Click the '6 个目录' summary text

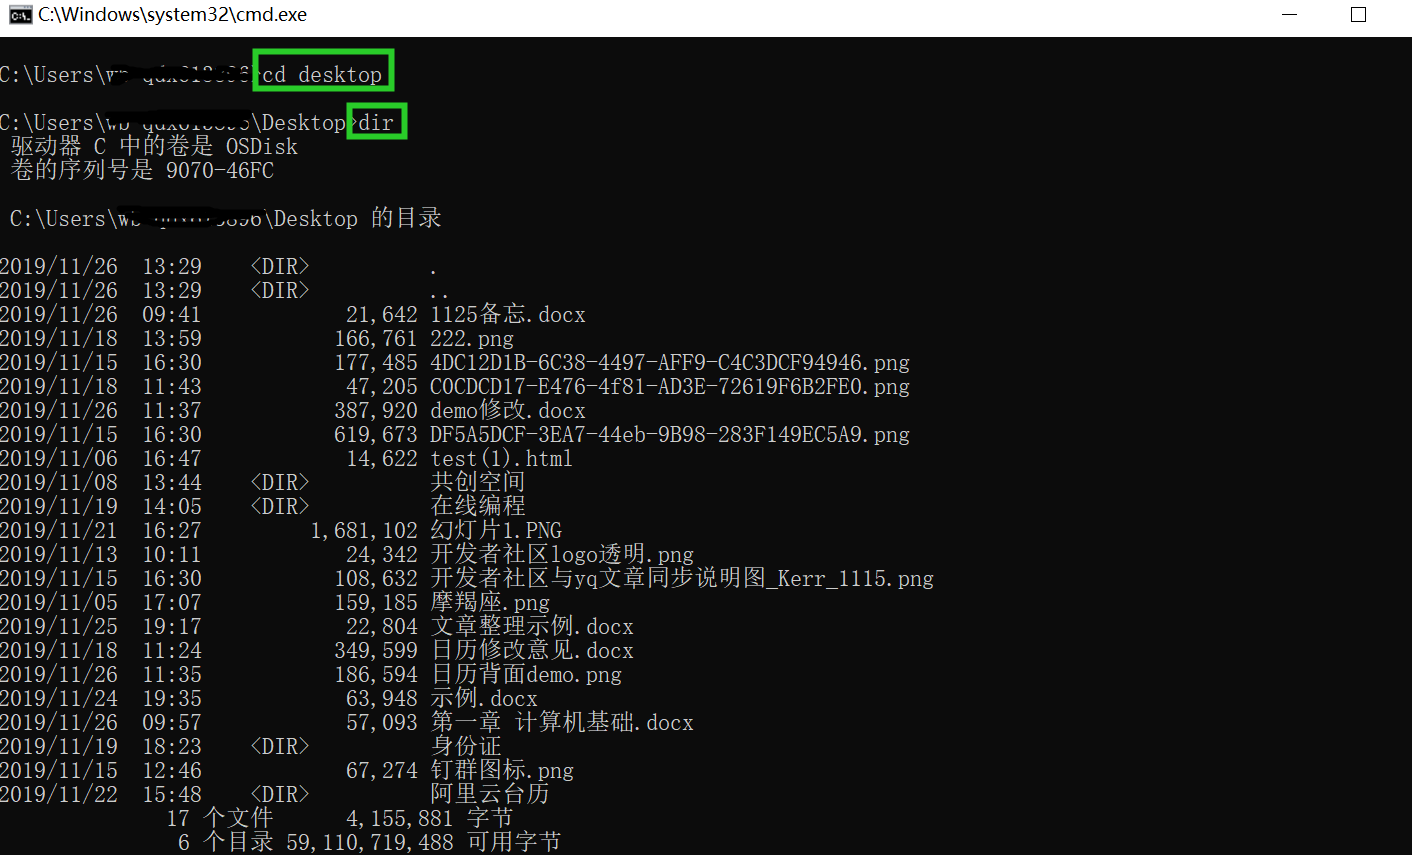pos(226,842)
